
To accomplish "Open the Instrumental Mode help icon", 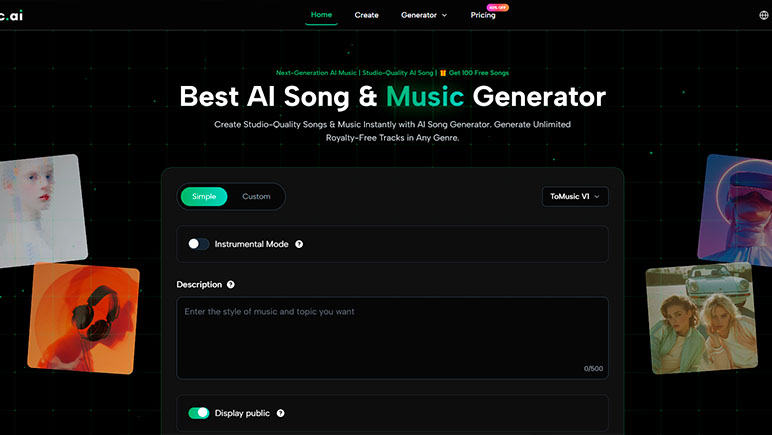I will (x=299, y=244).
